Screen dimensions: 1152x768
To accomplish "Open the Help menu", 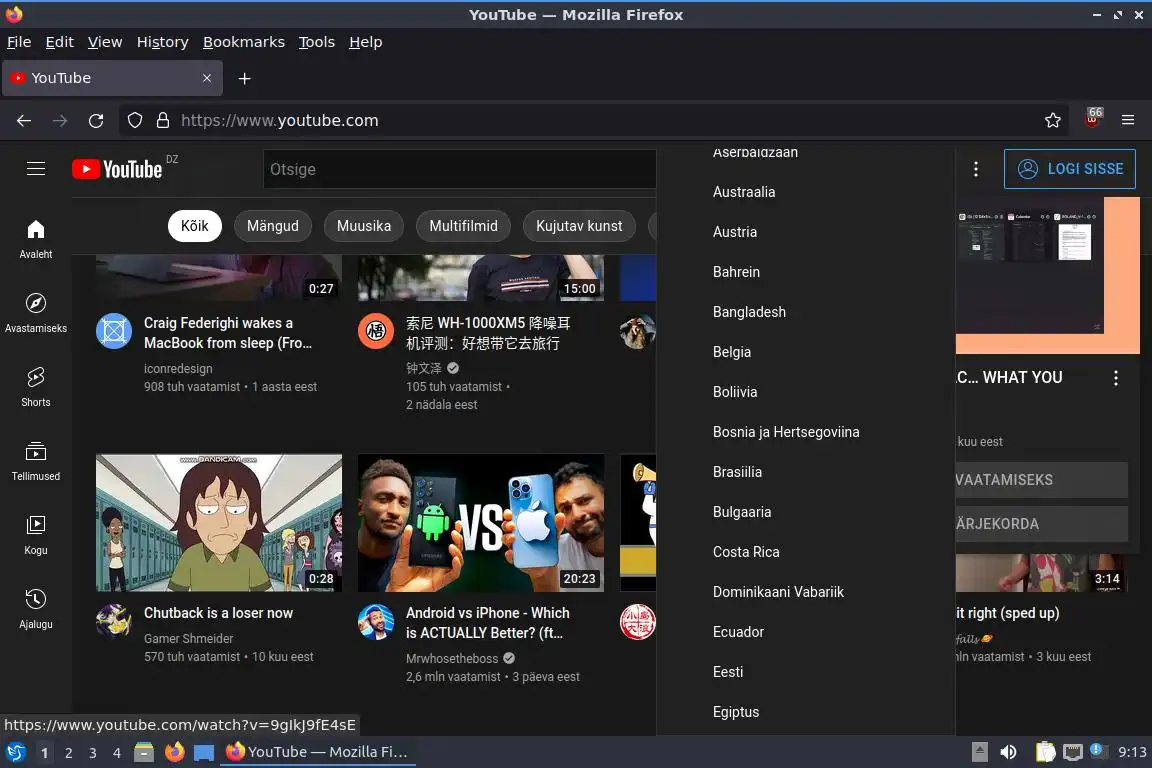I will pos(365,43).
